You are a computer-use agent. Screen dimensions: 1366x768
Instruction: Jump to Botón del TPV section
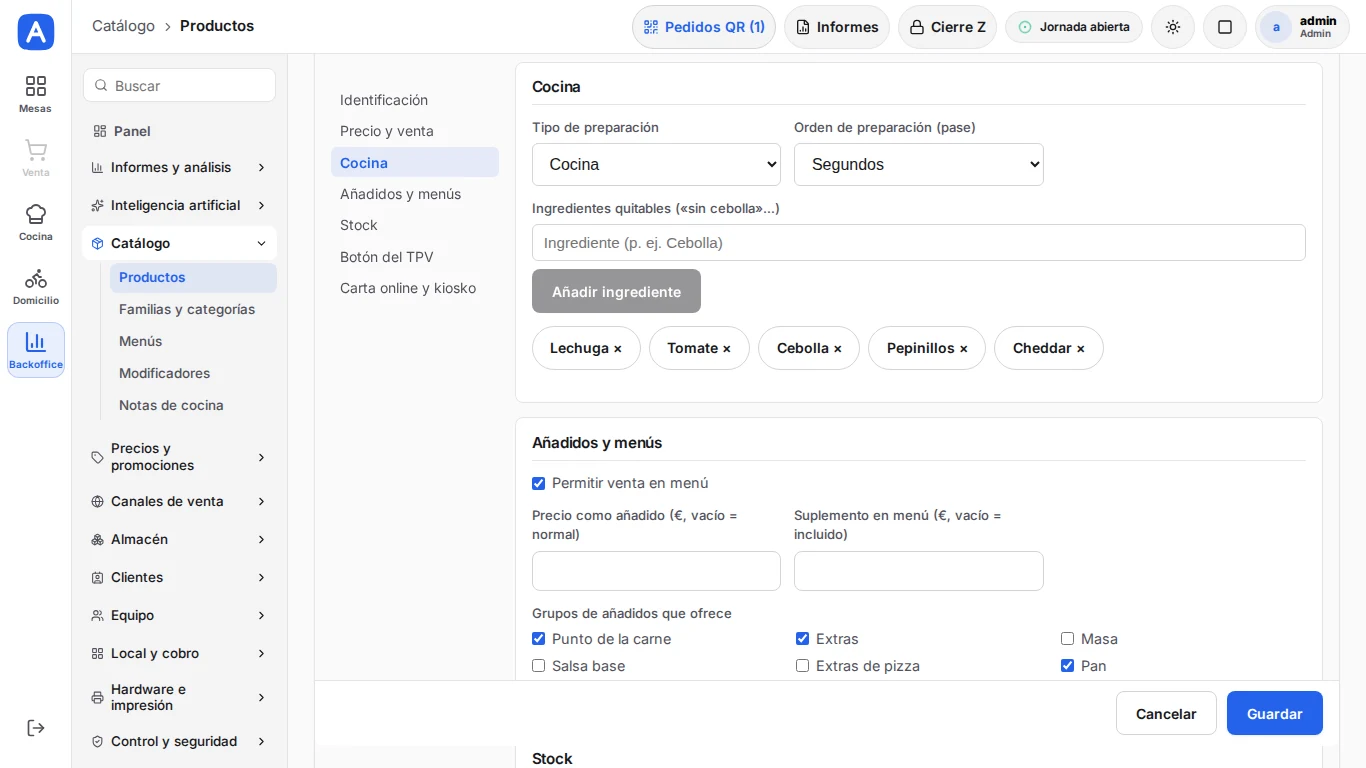(x=415, y=257)
